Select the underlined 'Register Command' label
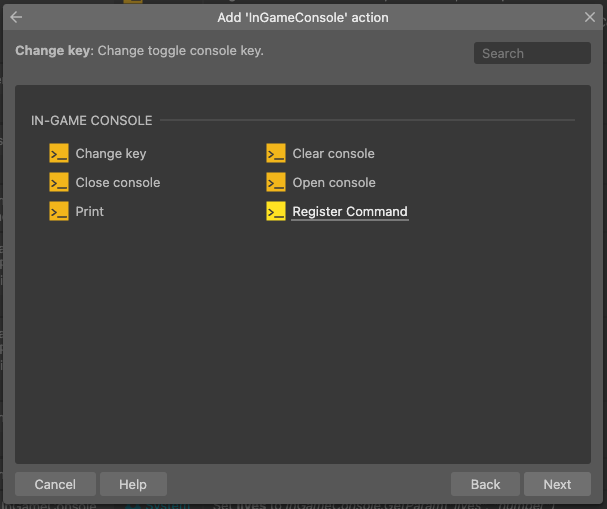Viewport: 607px width, 509px height. point(350,212)
